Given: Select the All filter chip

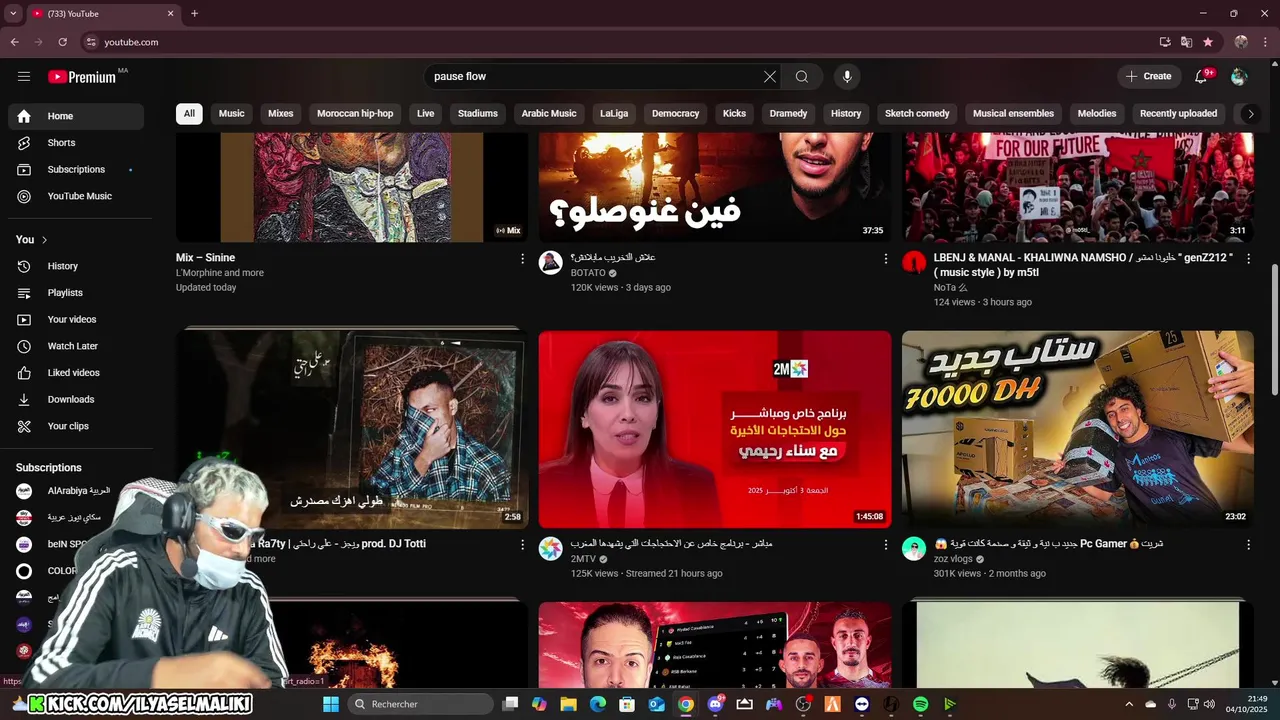Looking at the screenshot, I should click(x=189, y=113).
